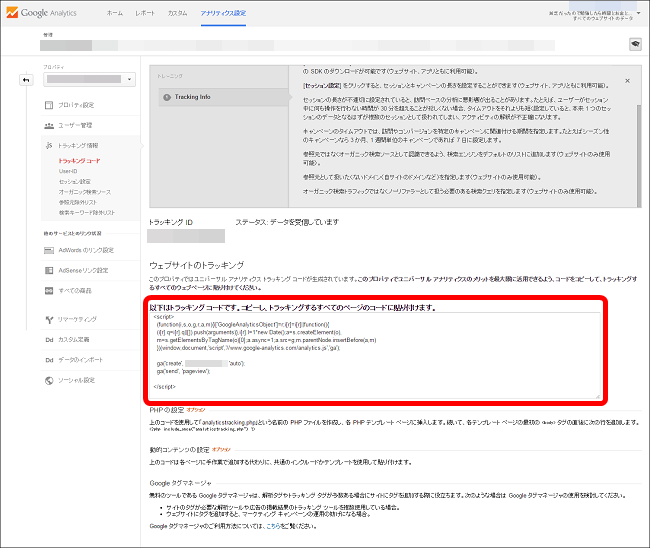Open オーガニック検索ソース in sidebar

(x=85, y=192)
